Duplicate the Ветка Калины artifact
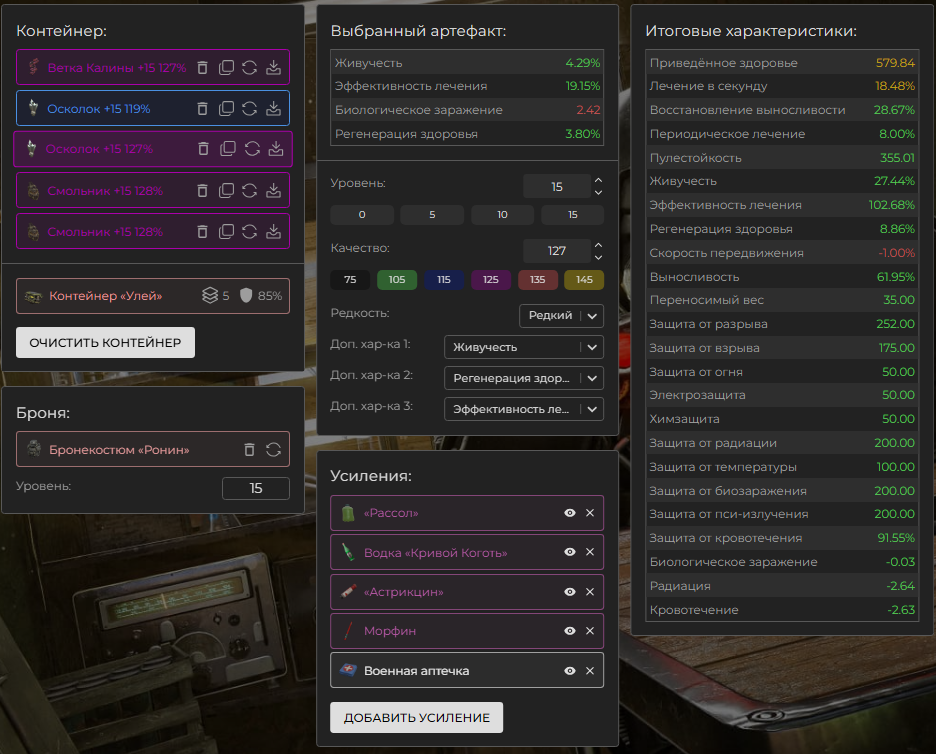The image size is (936, 754). pyautogui.click(x=226, y=67)
